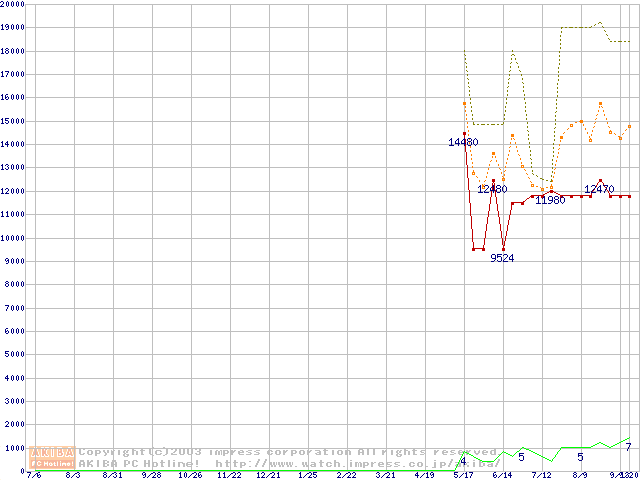
Task: Select the 10000 y-axis value
Action: pos(14,238)
